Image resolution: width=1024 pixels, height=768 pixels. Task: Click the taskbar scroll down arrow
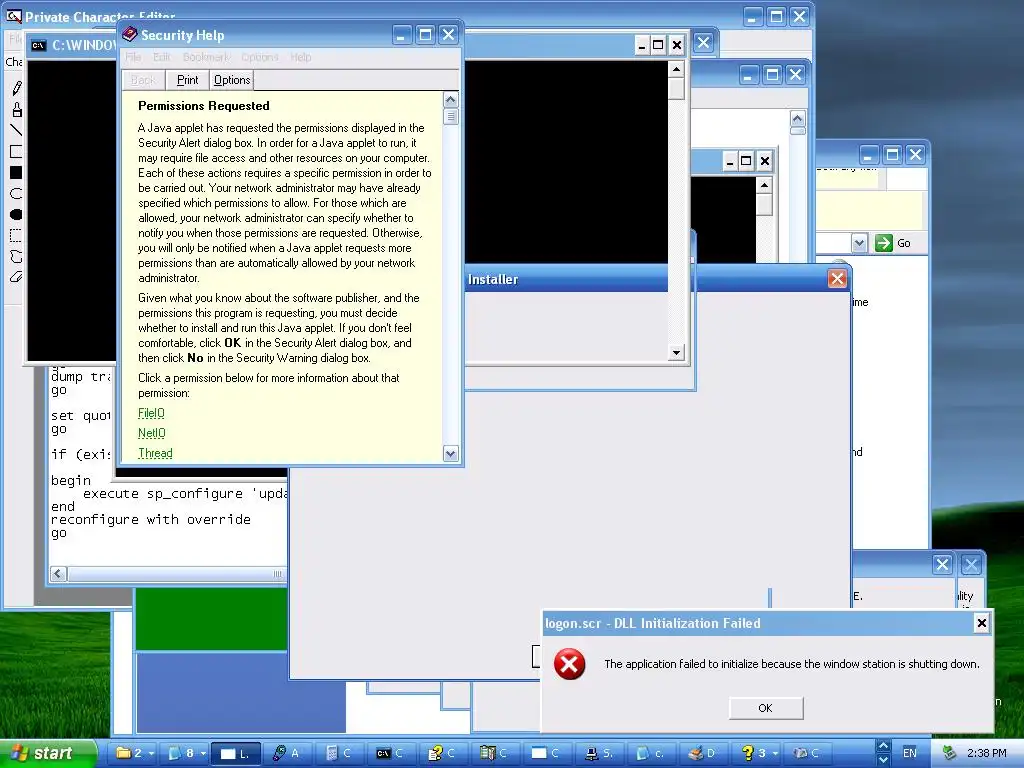(883, 760)
